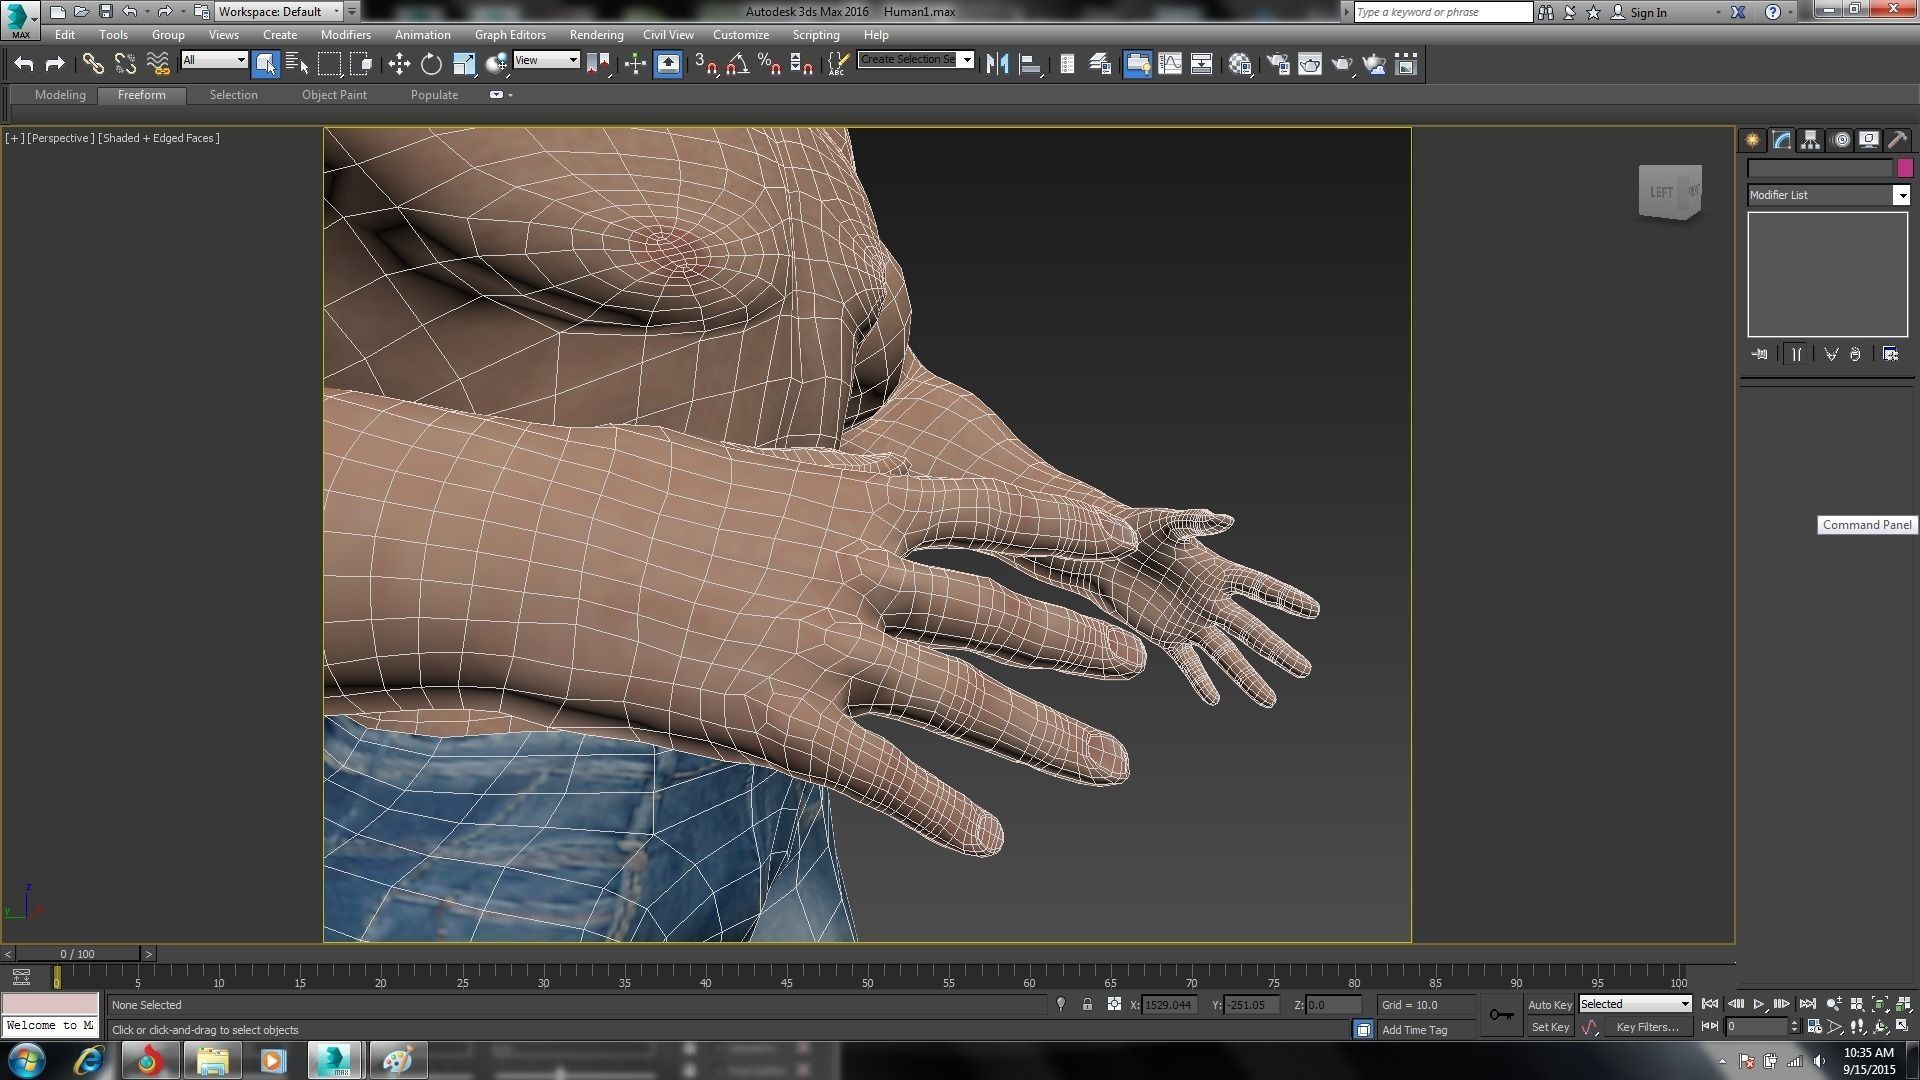The height and width of the screenshot is (1080, 1920).
Task: Click Bind to Space Warp icon
Action: [158, 64]
